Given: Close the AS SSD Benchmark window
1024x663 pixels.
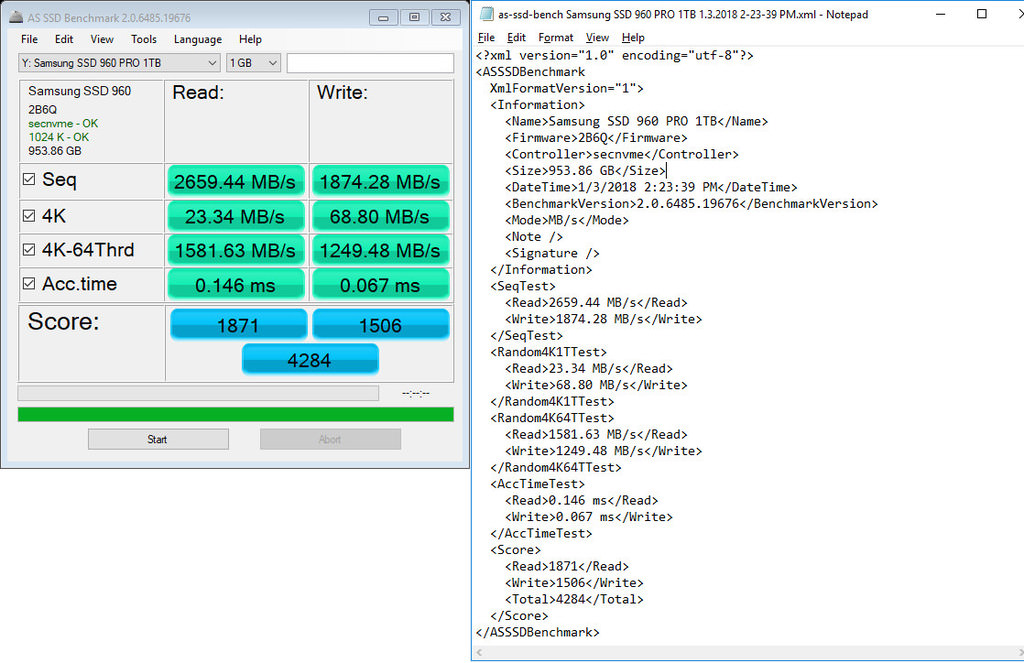Looking at the screenshot, I should pyautogui.click(x=445, y=18).
